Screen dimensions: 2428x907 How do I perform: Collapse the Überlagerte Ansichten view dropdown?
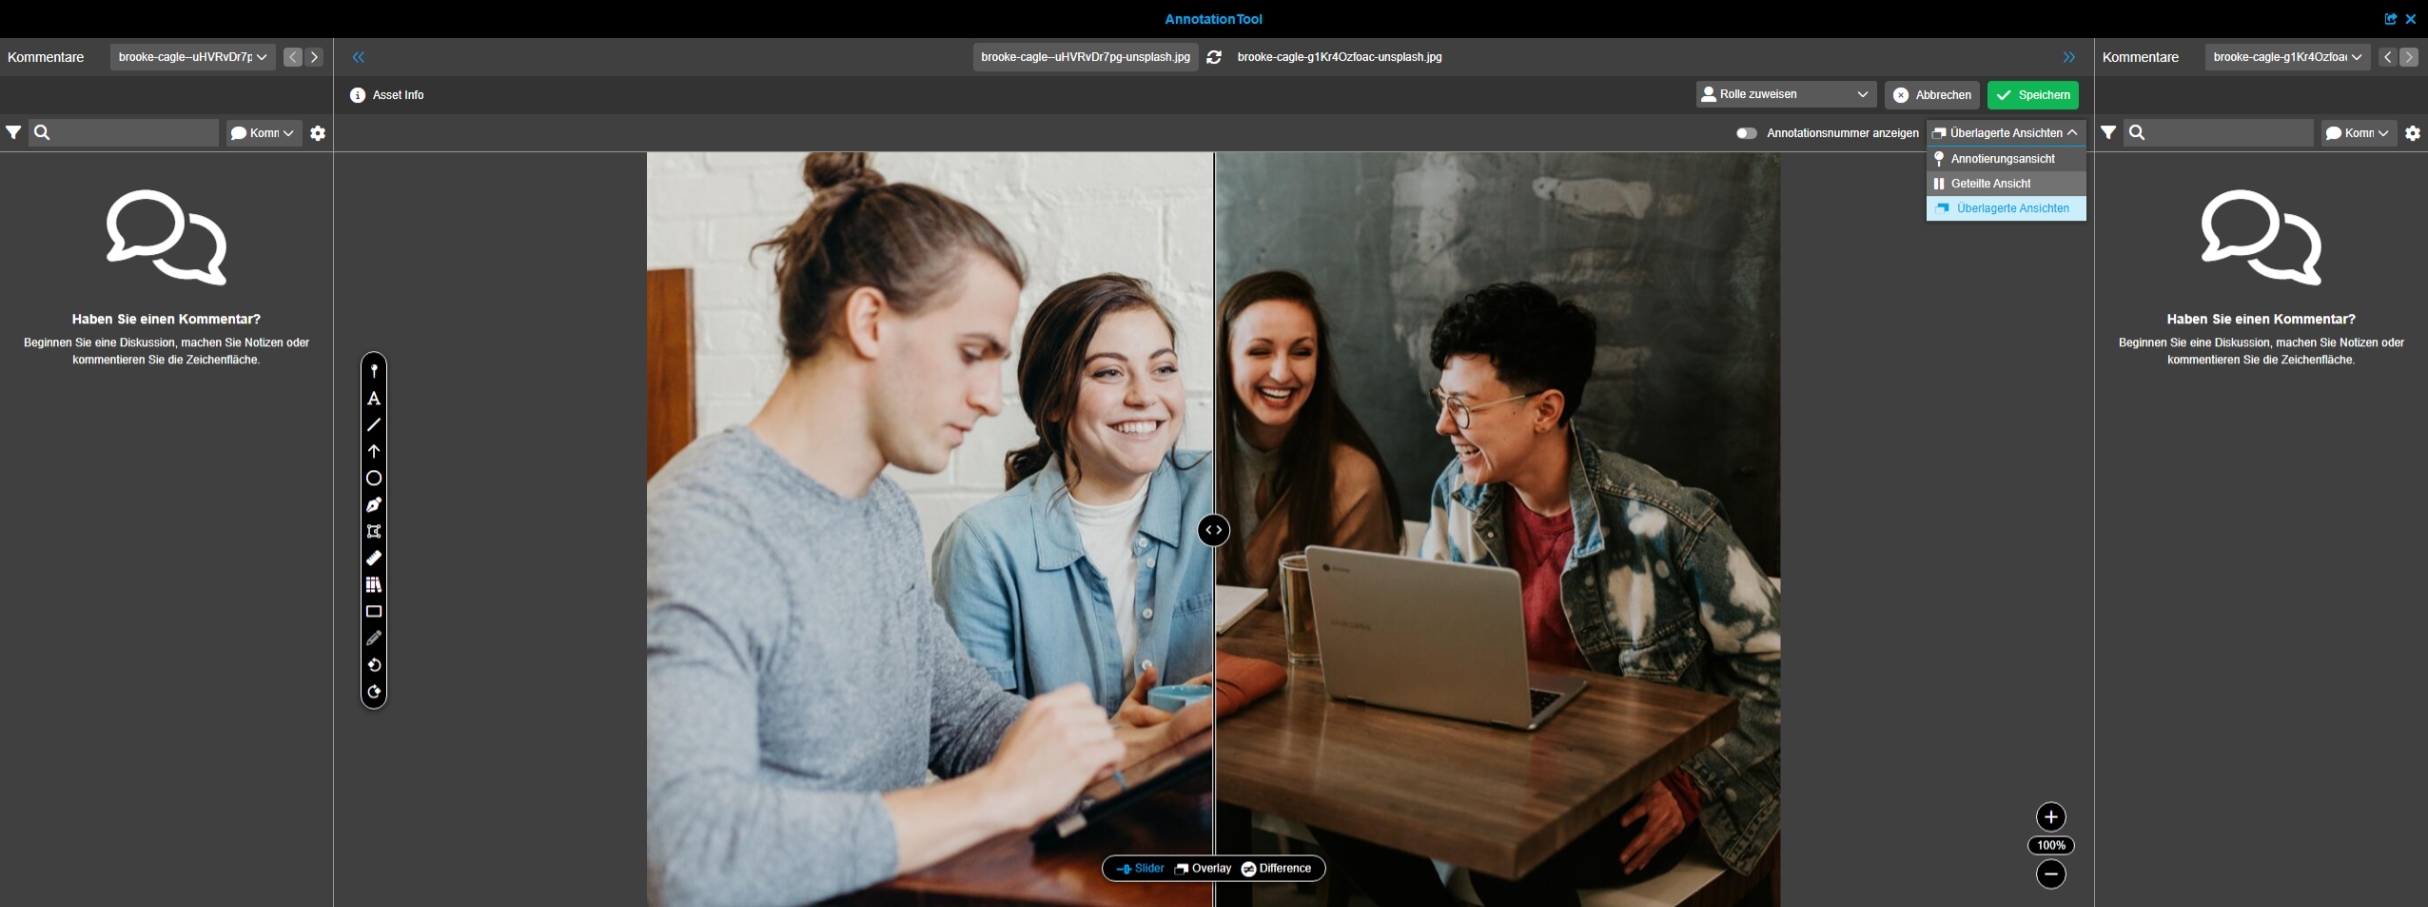pos(2006,133)
